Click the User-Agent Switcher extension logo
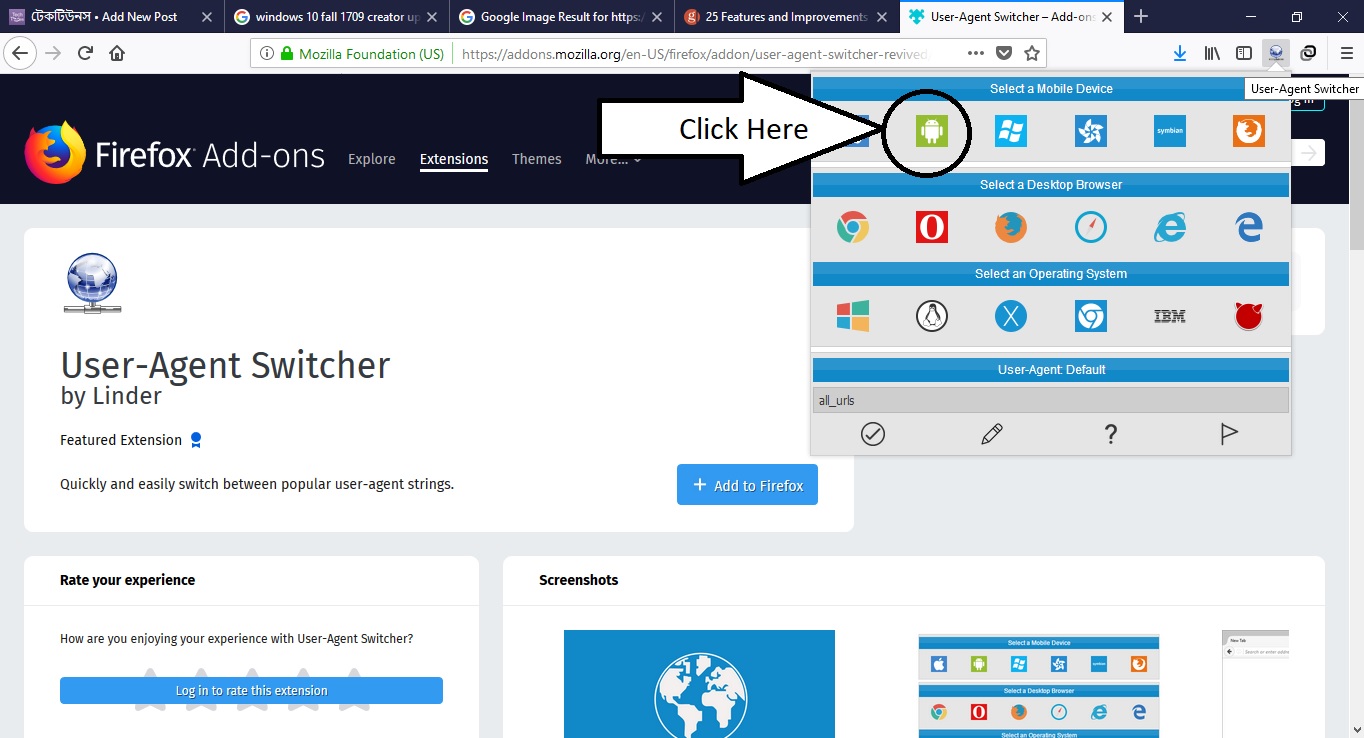 [92, 283]
